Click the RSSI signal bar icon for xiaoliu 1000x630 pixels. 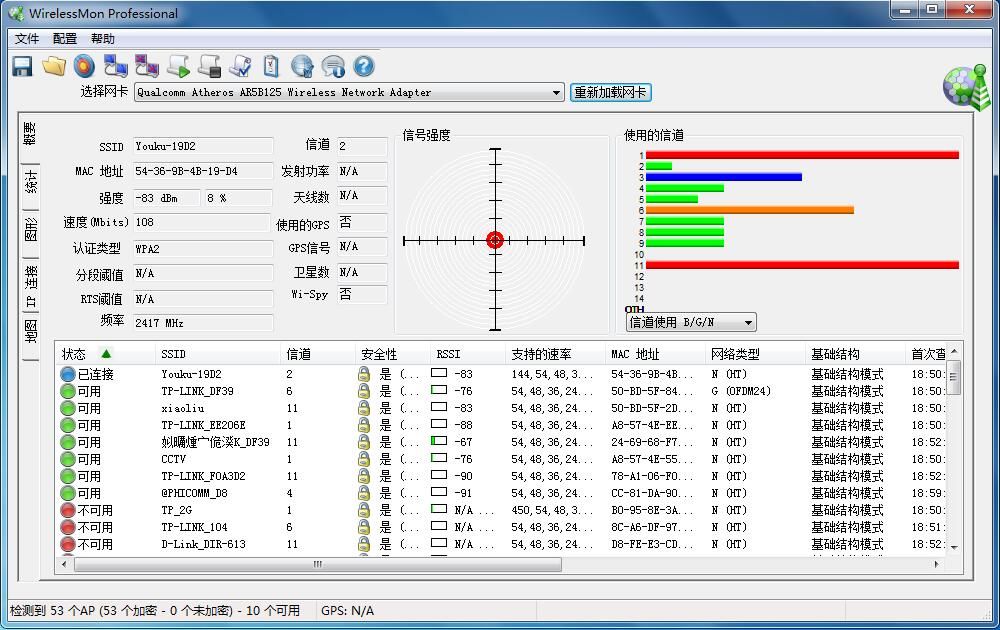(x=439, y=407)
